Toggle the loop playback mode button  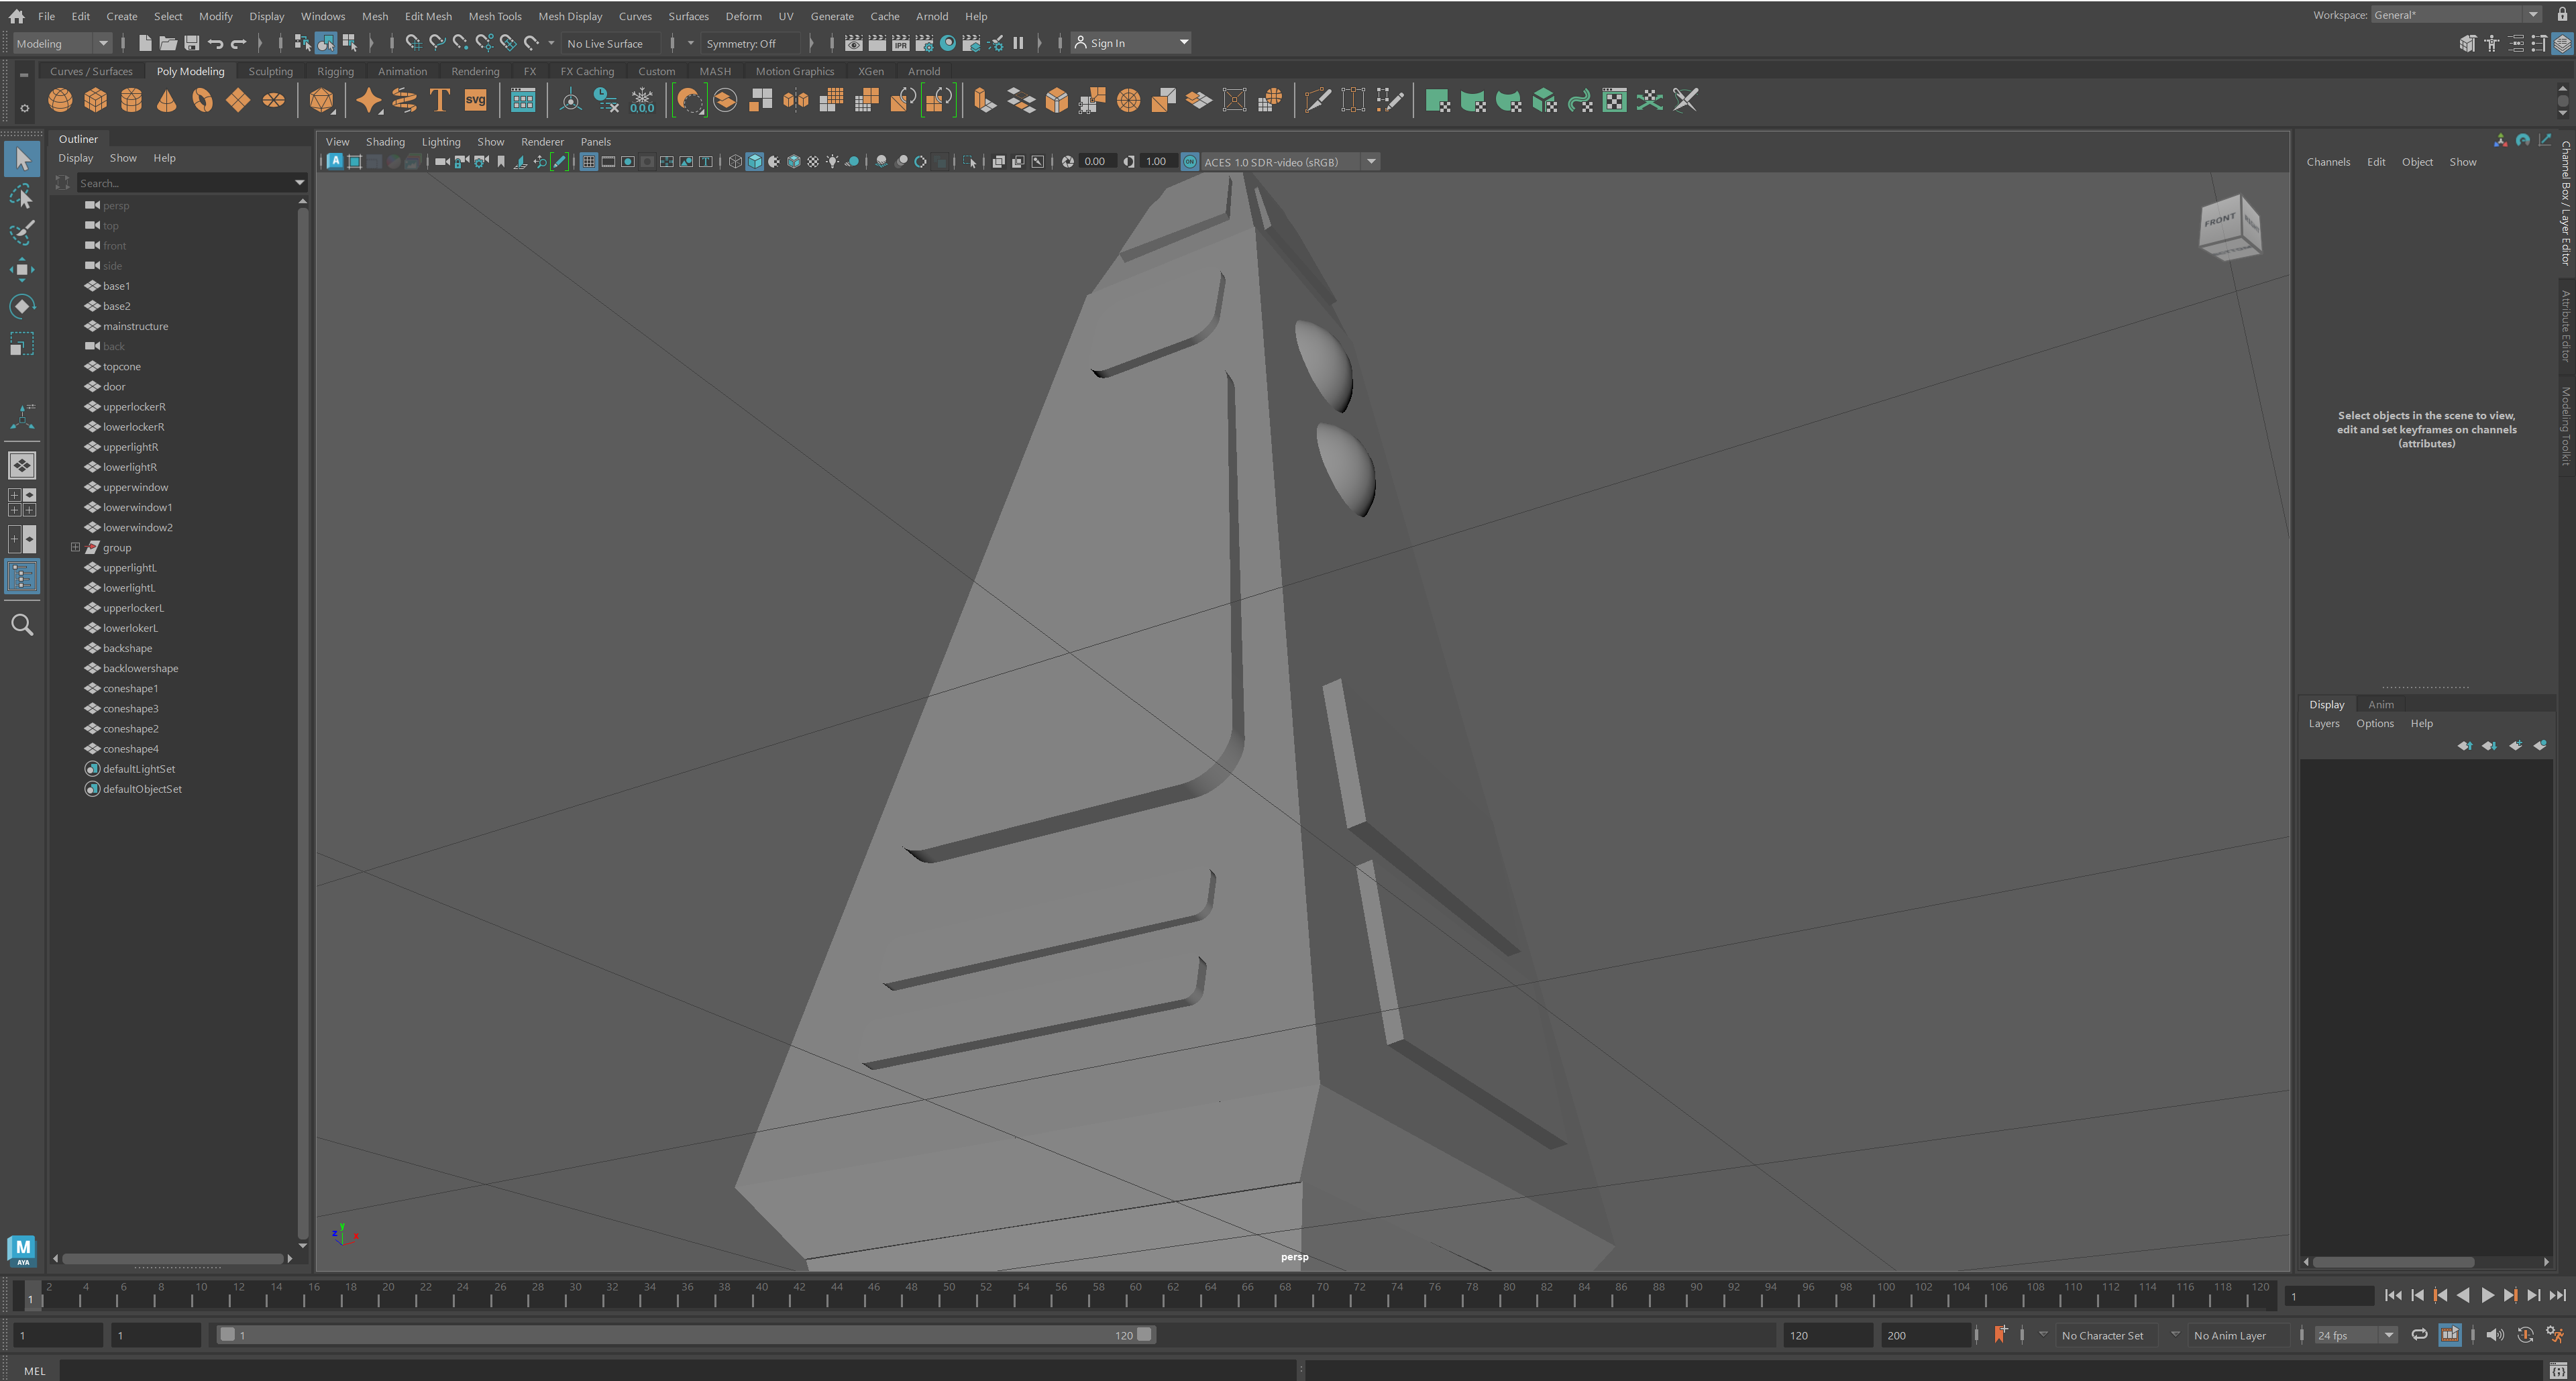2419,1335
